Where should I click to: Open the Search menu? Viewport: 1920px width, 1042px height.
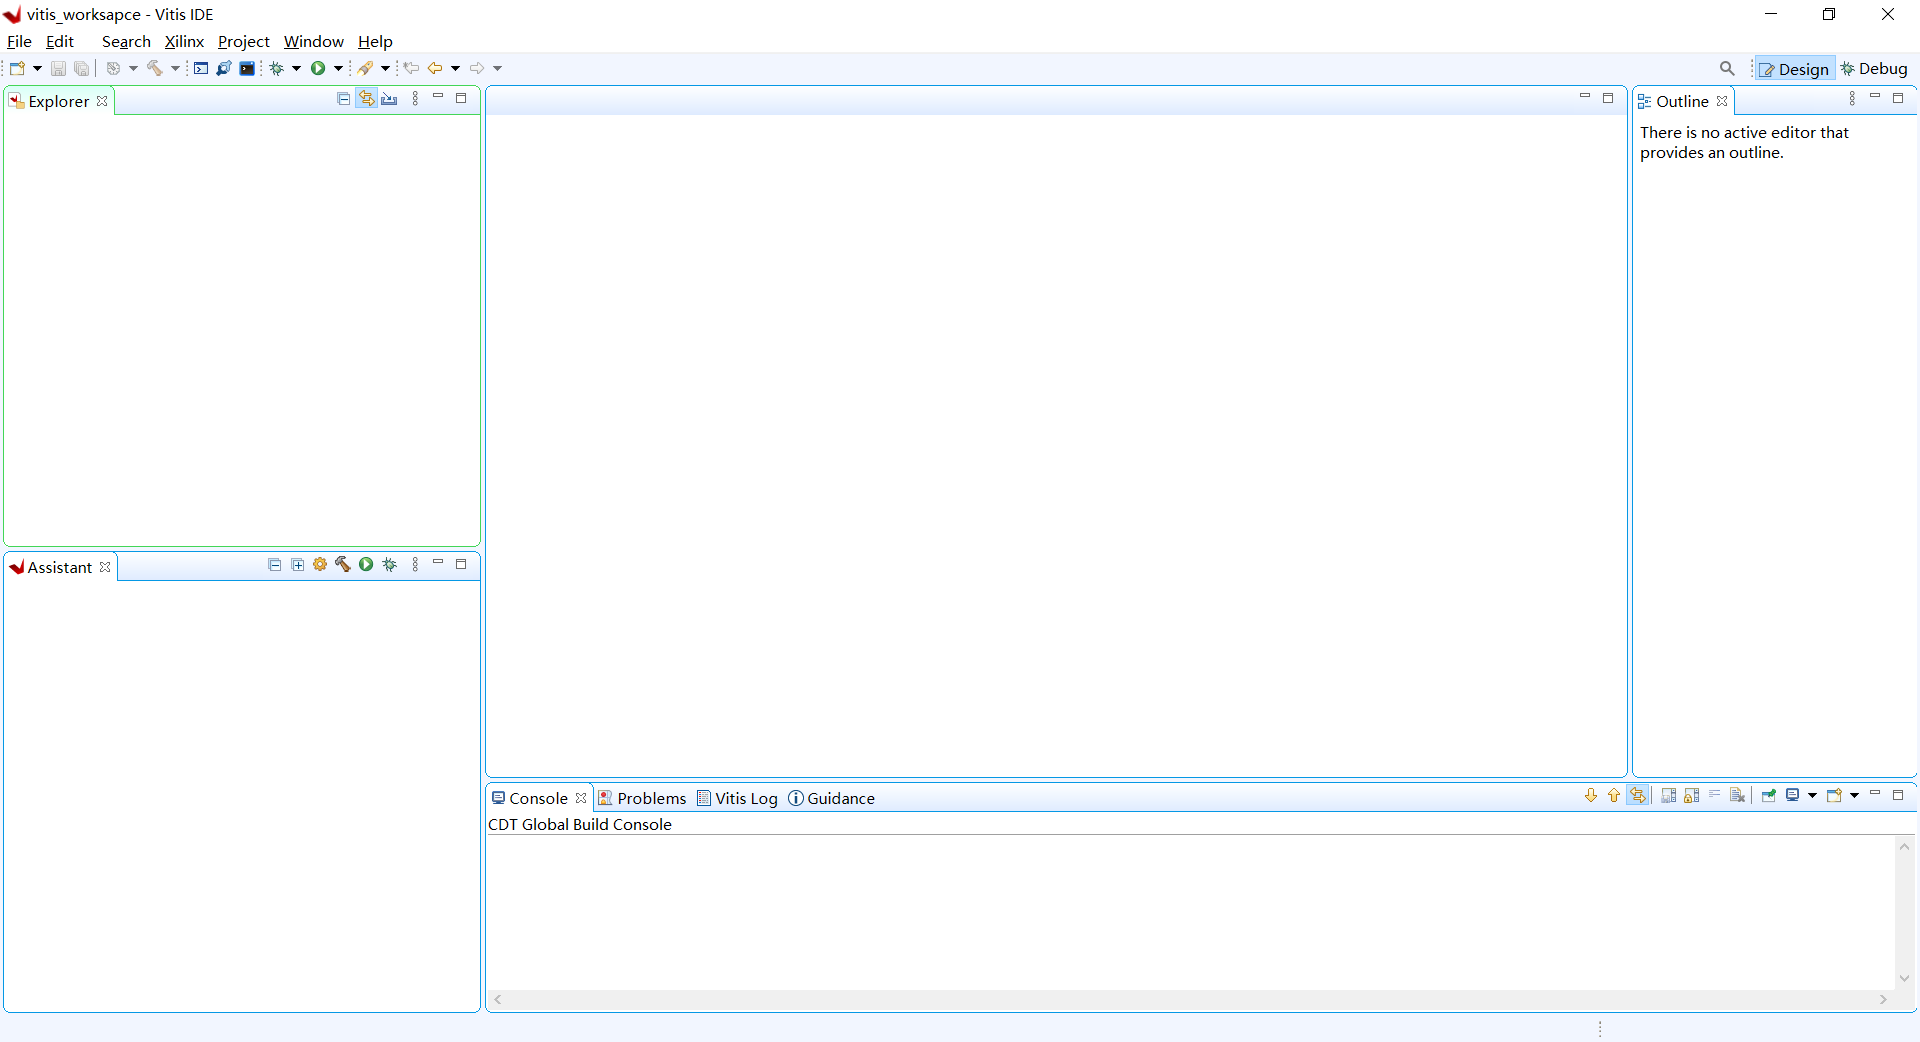pyautogui.click(x=126, y=41)
